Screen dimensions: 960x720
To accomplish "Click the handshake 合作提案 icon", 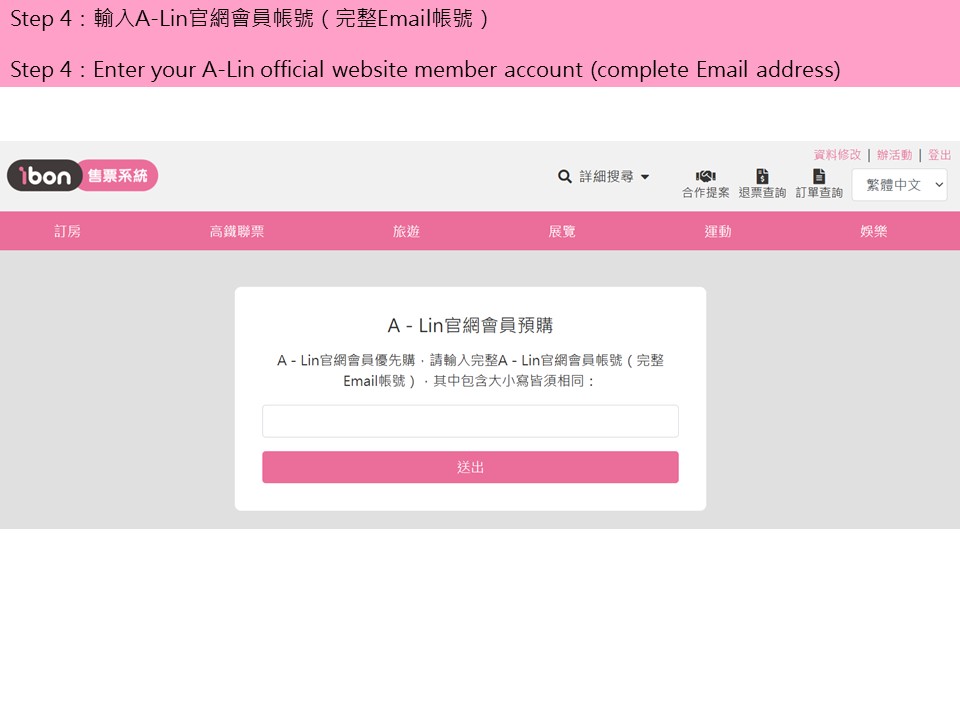I will tap(705, 176).
